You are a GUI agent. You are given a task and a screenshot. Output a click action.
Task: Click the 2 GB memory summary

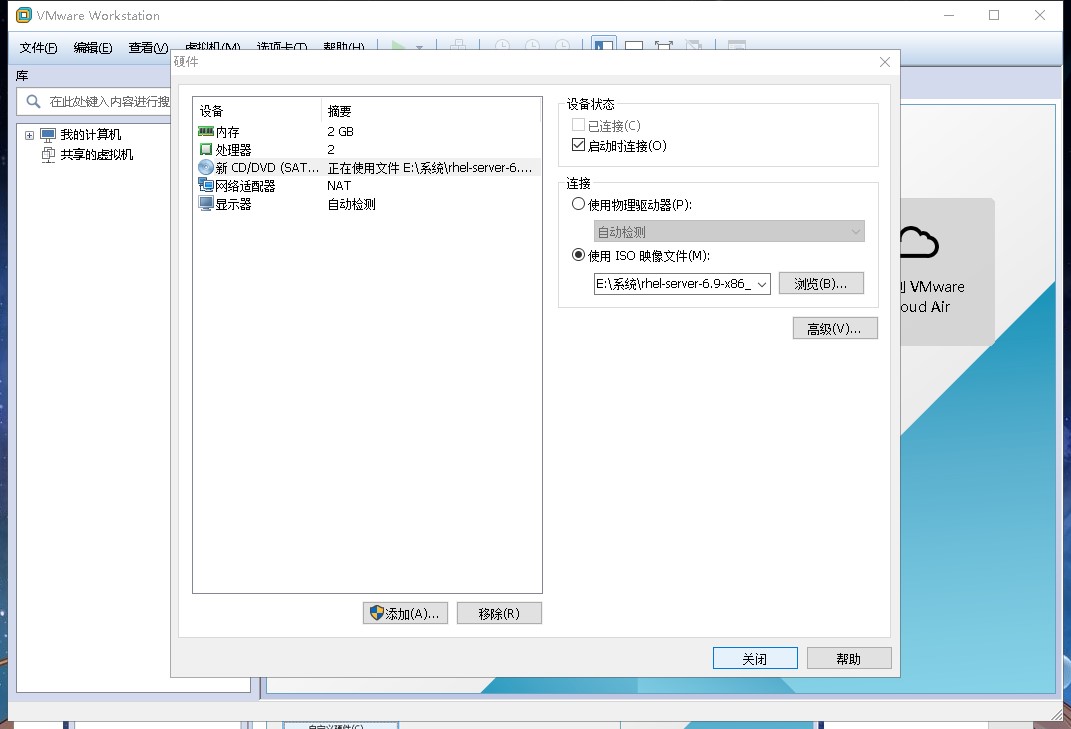(x=340, y=131)
